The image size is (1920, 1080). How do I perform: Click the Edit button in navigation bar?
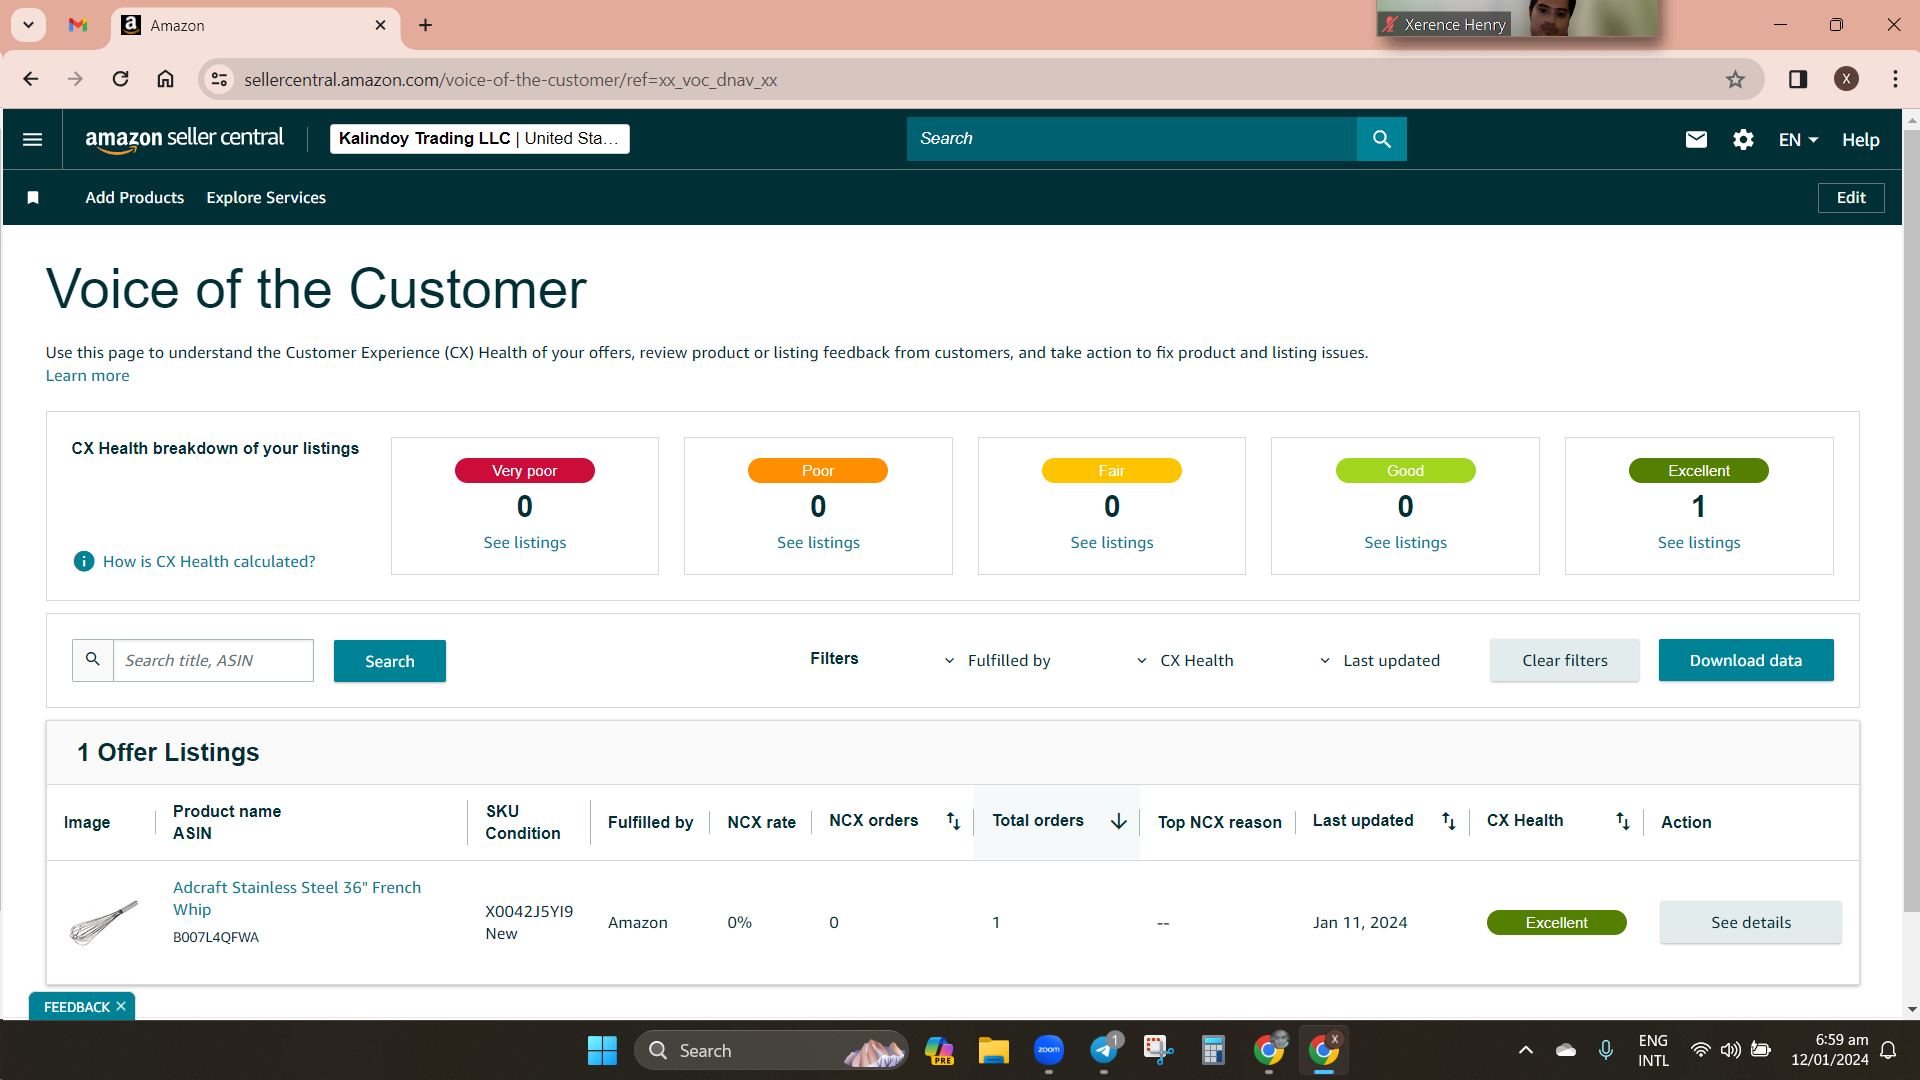(1850, 198)
